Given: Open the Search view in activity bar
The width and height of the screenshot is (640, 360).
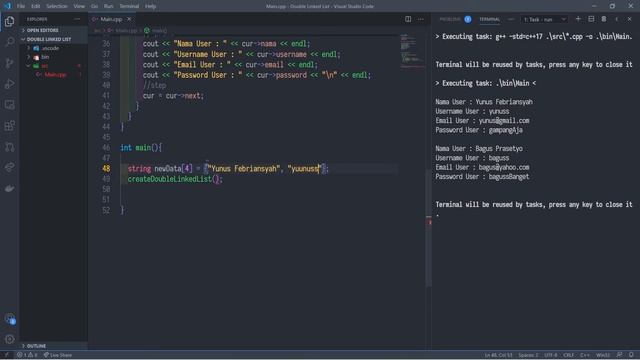Looking at the screenshot, I should pos(9,42).
